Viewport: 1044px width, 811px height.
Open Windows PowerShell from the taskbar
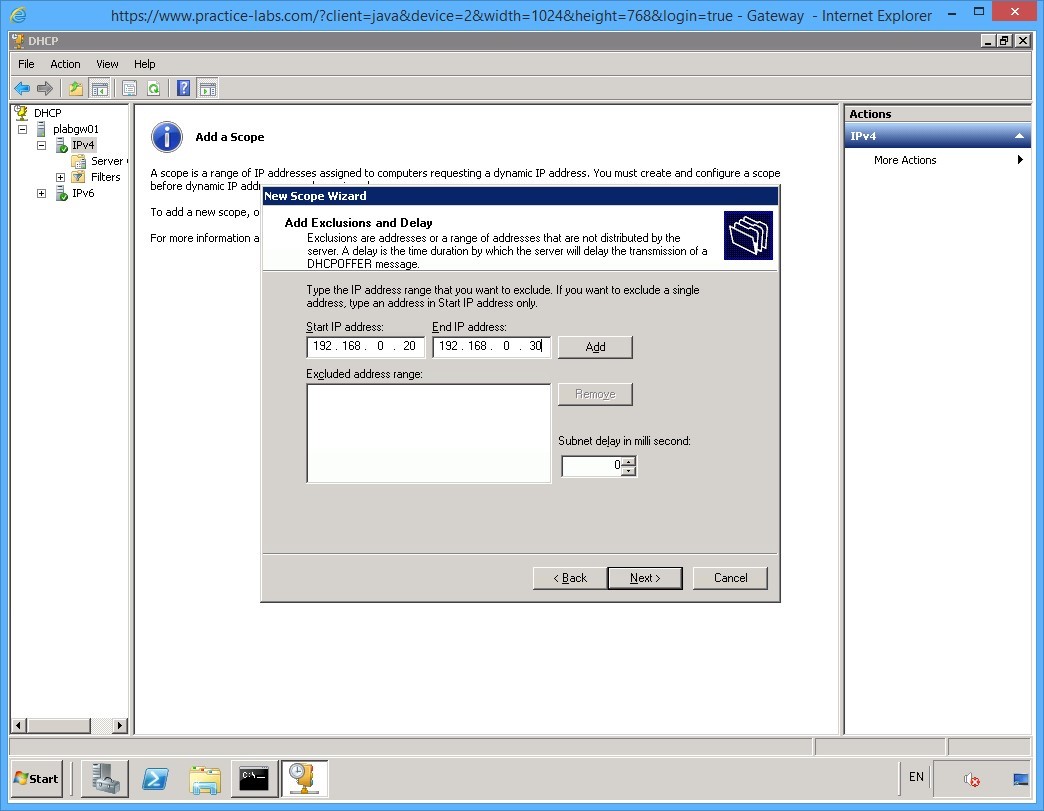[155, 778]
